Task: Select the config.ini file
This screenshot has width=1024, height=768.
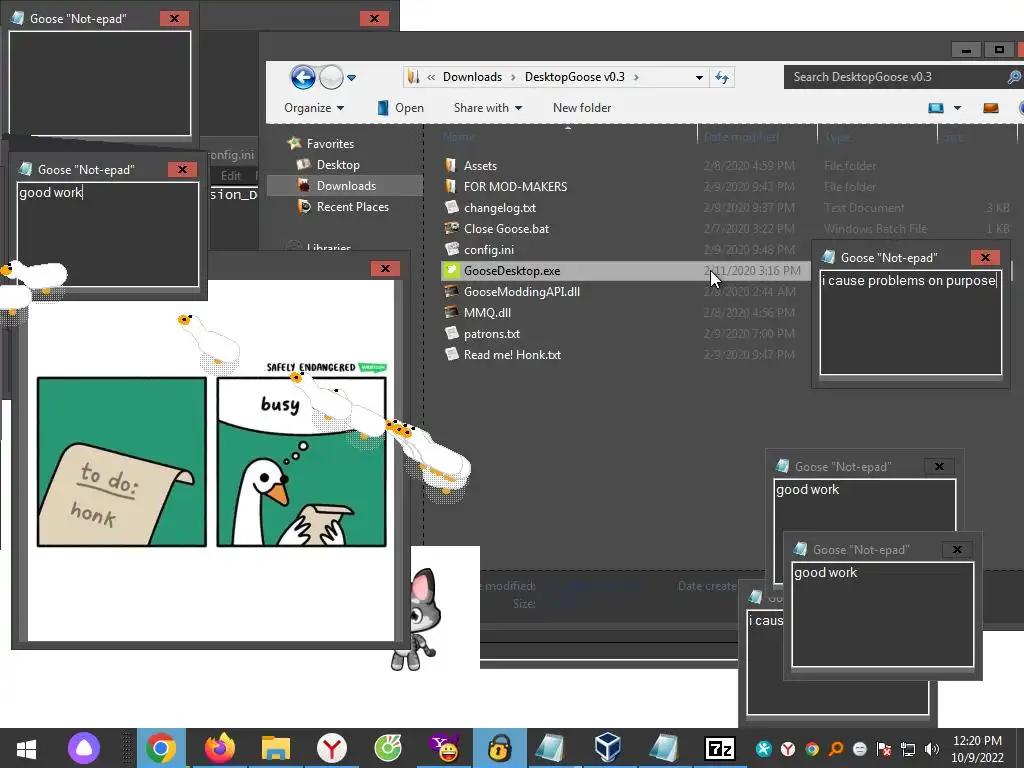Action: (488, 249)
